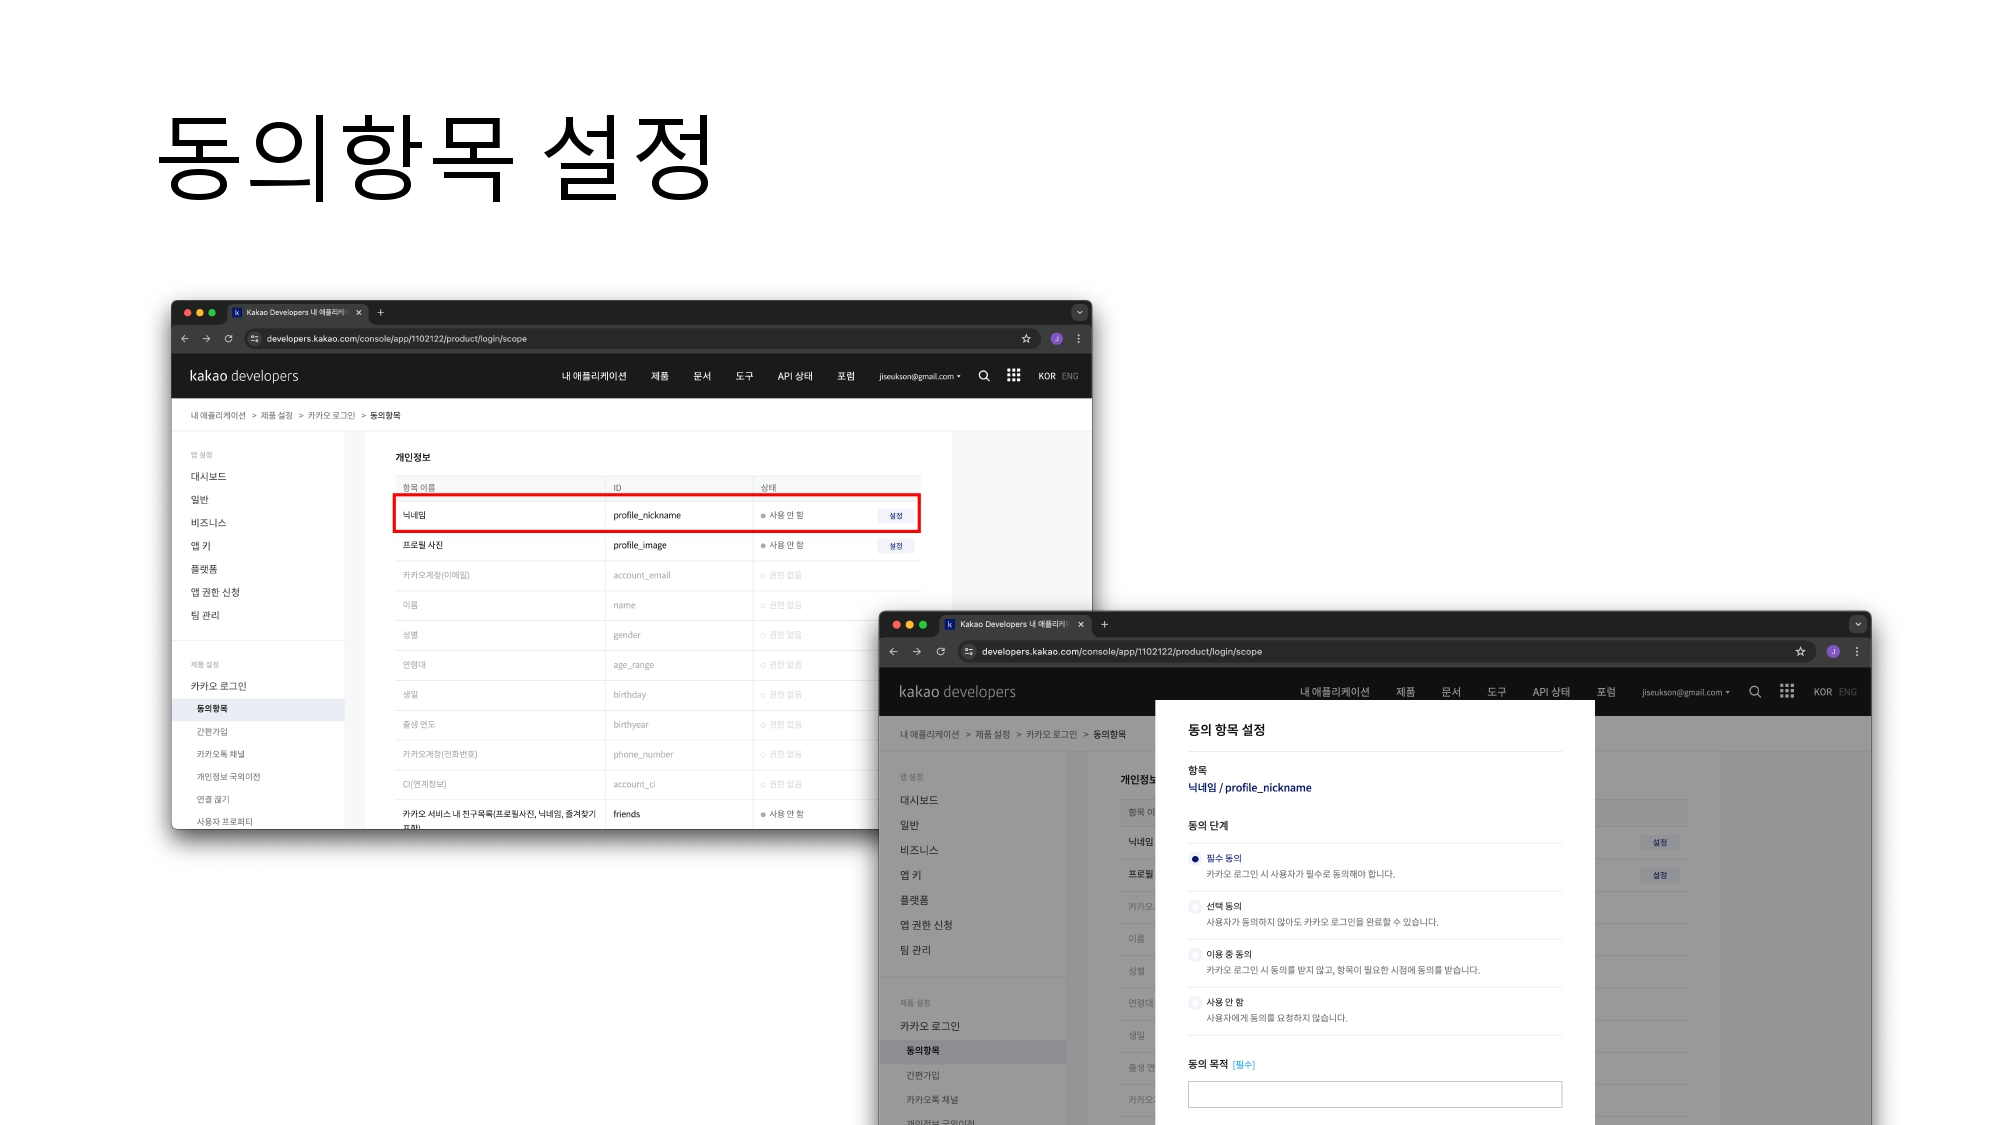2000x1125 pixels.
Task: Open 문서 menu in back window navbar
Action: point(702,376)
